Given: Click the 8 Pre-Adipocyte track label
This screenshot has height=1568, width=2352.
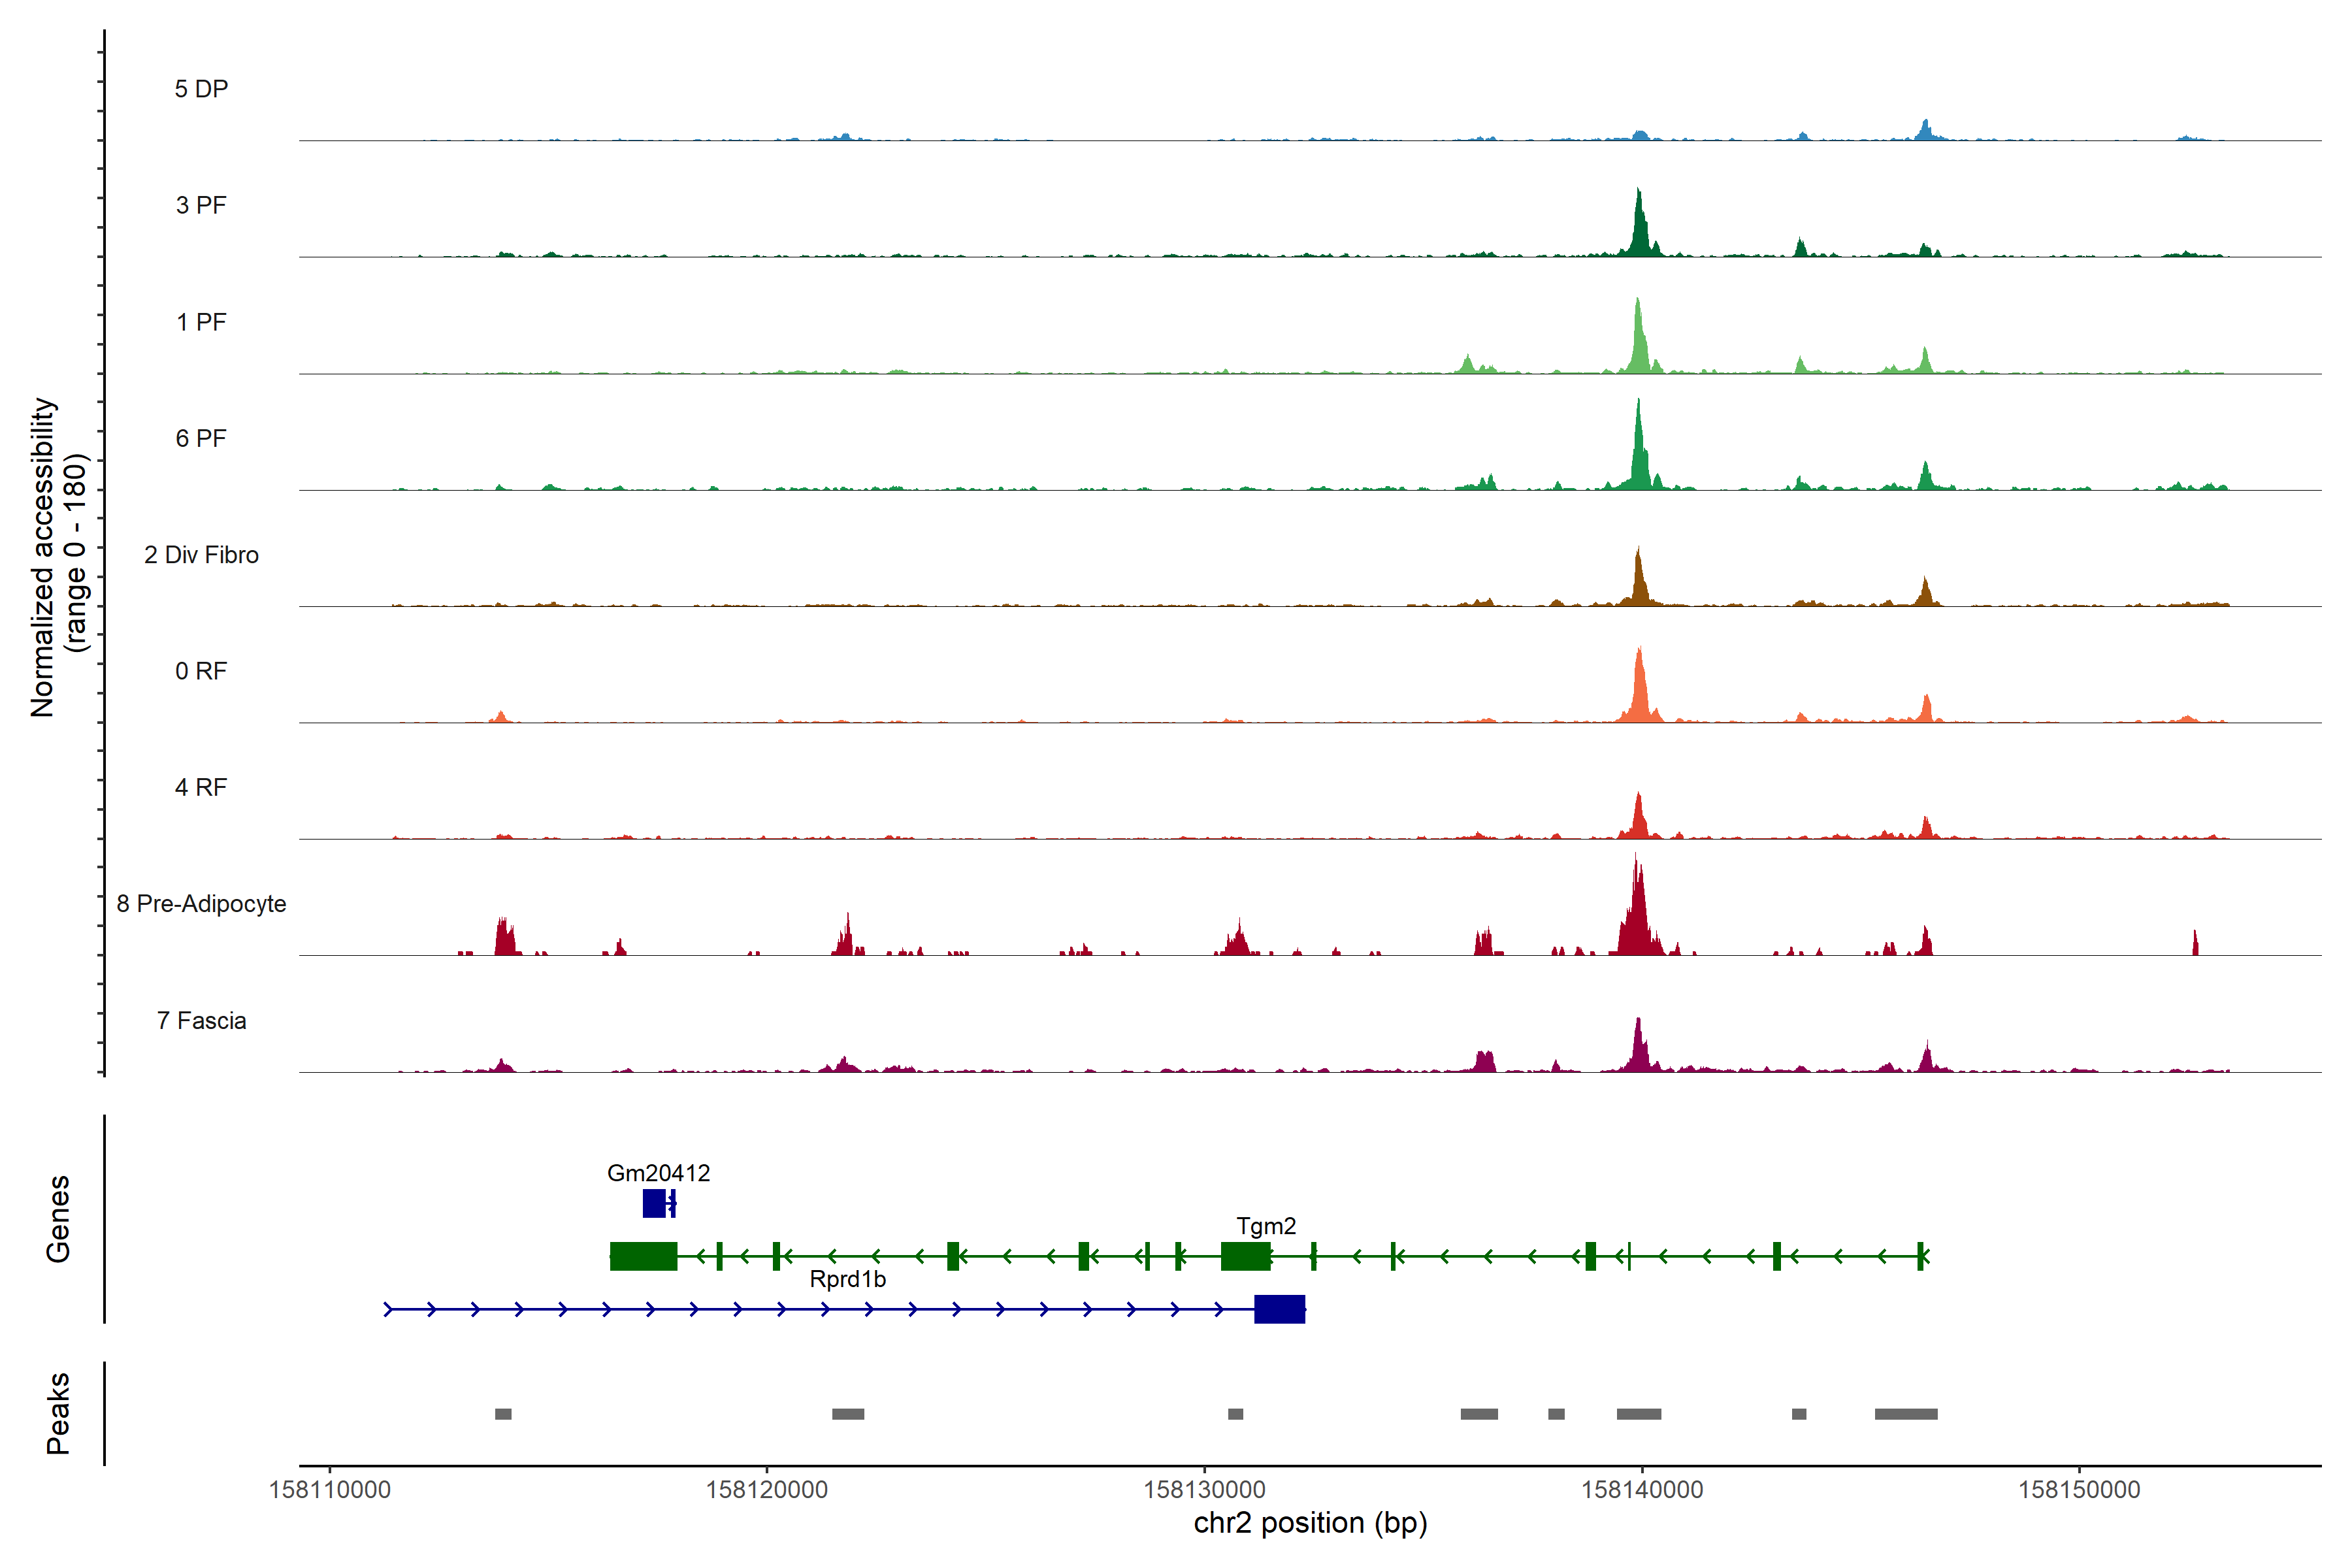Looking at the screenshot, I should pos(201,903).
